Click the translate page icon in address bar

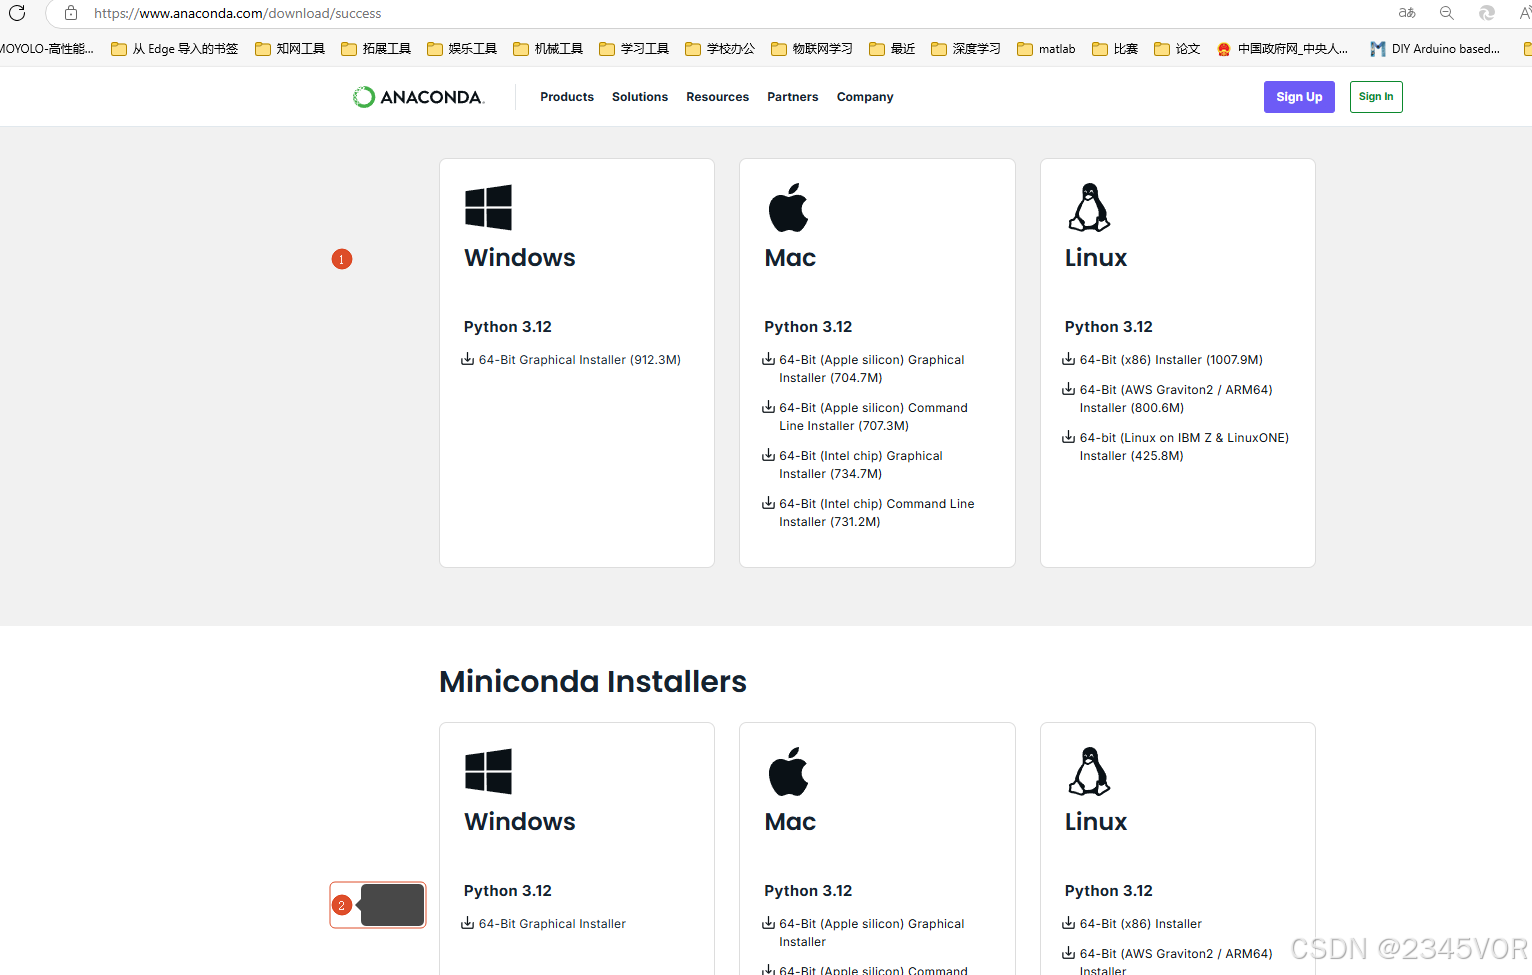coord(1407,13)
